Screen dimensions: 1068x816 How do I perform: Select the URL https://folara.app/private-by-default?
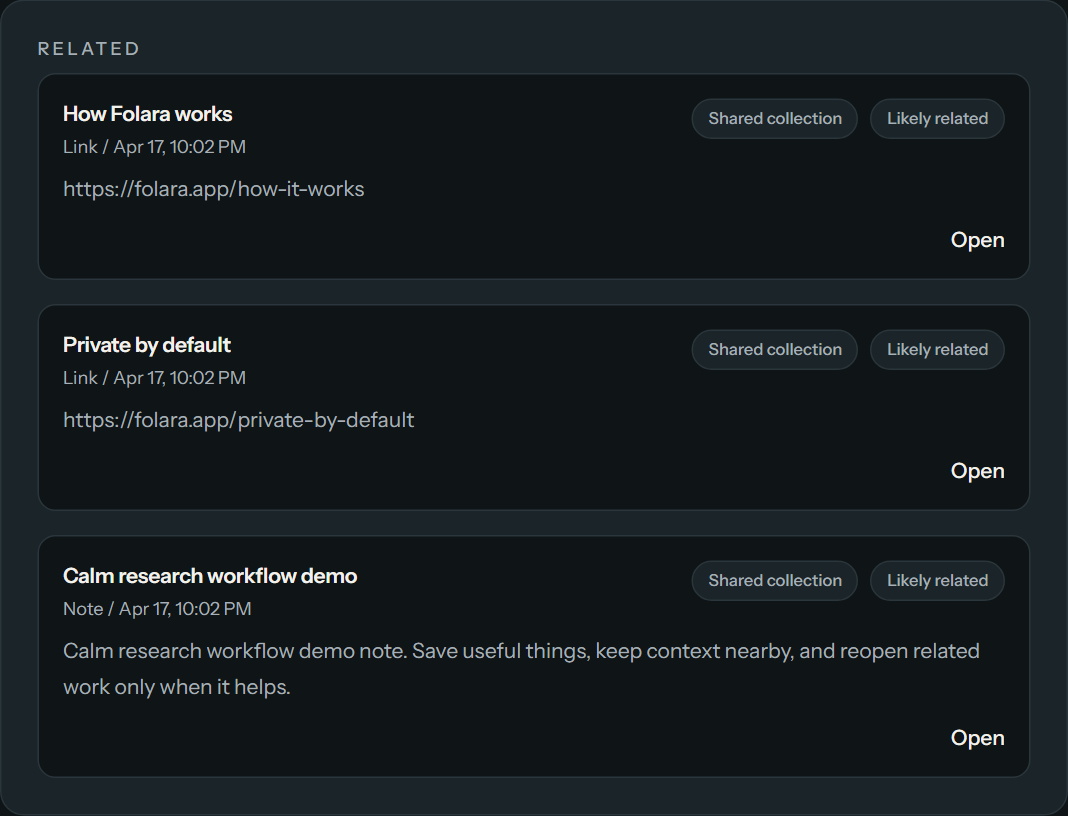(x=238, y=419)
